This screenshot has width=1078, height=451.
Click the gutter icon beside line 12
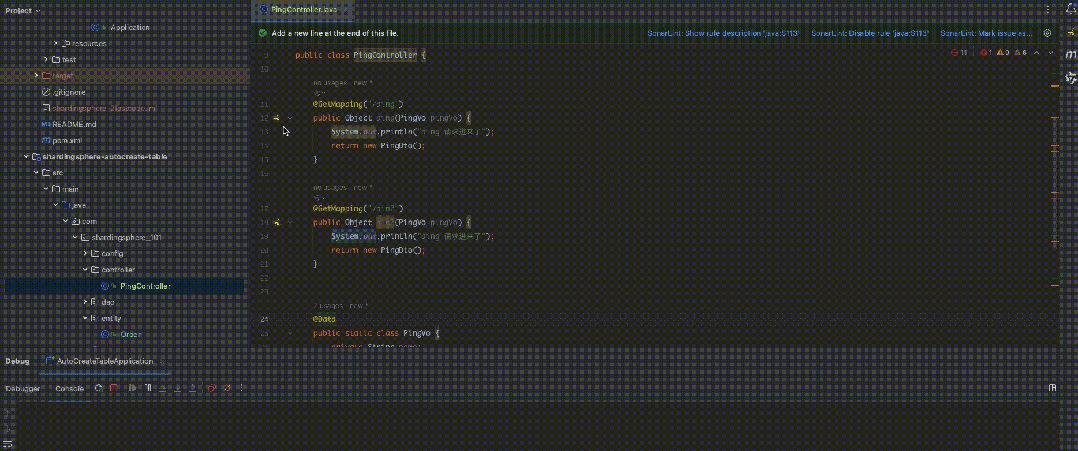coord(276,117)
